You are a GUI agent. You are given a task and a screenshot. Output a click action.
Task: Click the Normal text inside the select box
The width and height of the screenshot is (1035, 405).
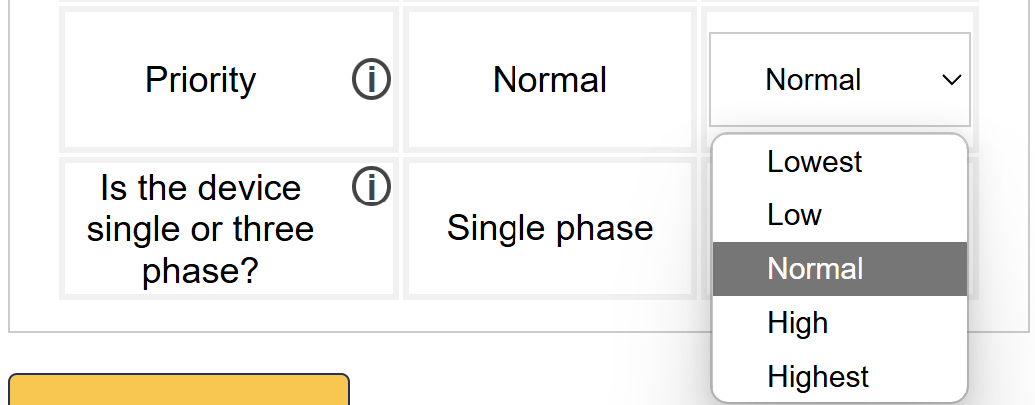pyautogui.click(x=812, y=80)
